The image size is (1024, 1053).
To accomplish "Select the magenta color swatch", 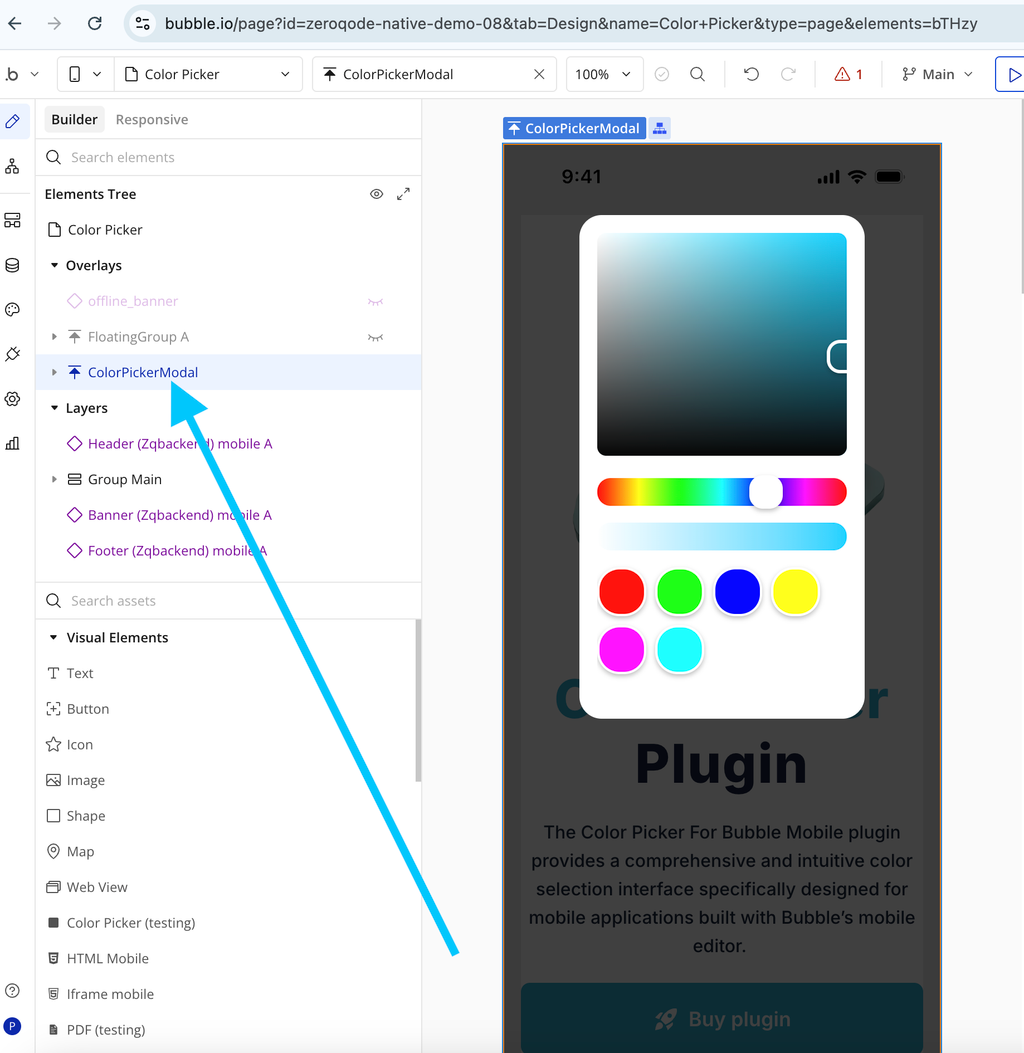I will (x=621, y=649).
